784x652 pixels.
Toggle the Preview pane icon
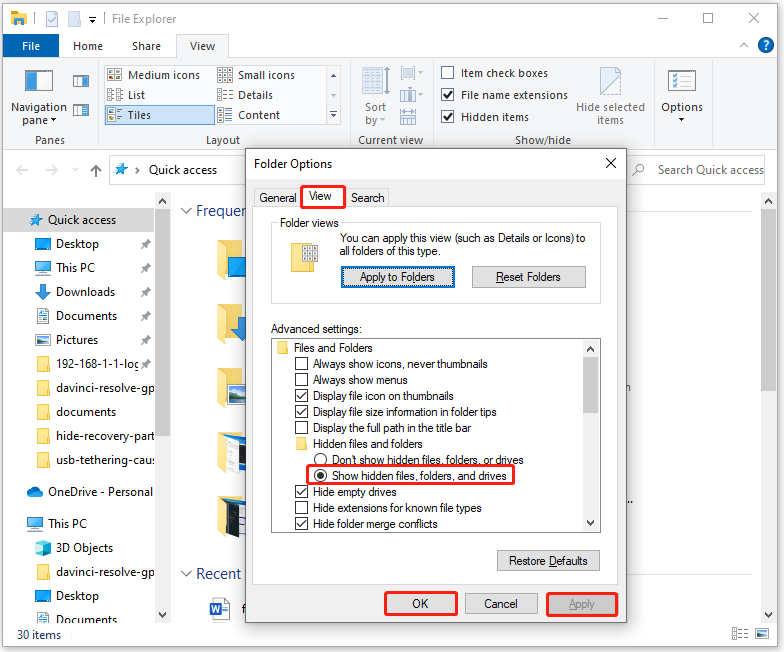point(80,81)
